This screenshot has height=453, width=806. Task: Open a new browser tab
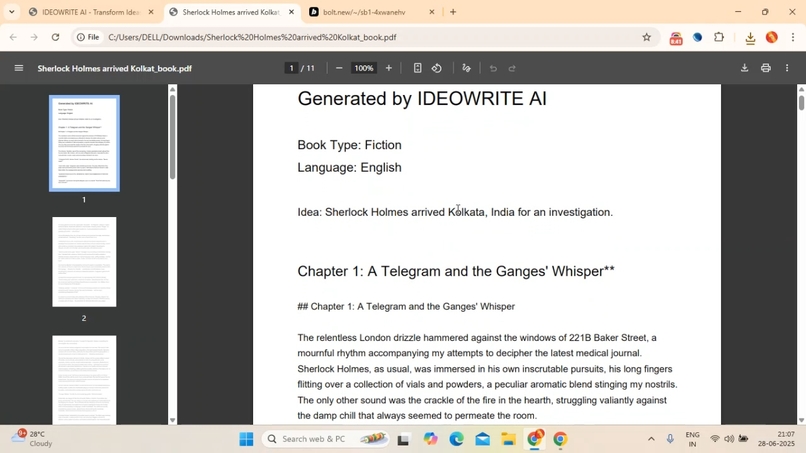coord(453,12)
